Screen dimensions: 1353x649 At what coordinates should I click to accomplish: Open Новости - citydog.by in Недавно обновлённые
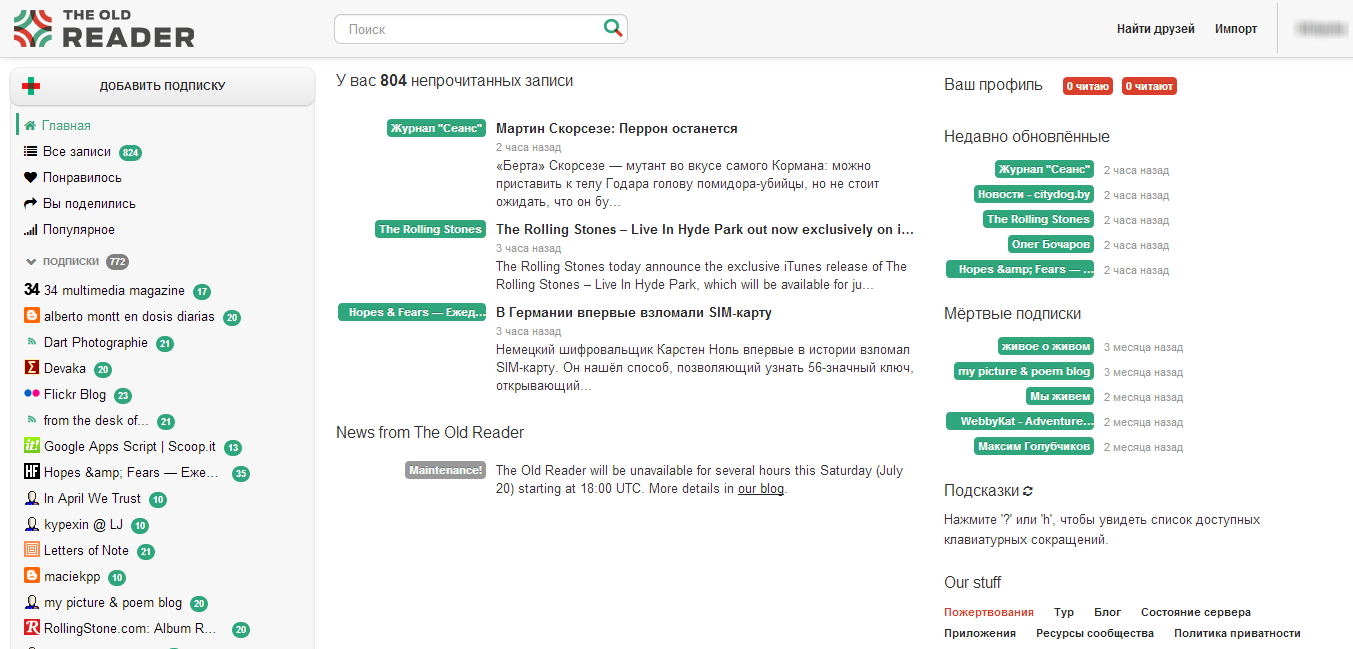(x=1034, y=194)
